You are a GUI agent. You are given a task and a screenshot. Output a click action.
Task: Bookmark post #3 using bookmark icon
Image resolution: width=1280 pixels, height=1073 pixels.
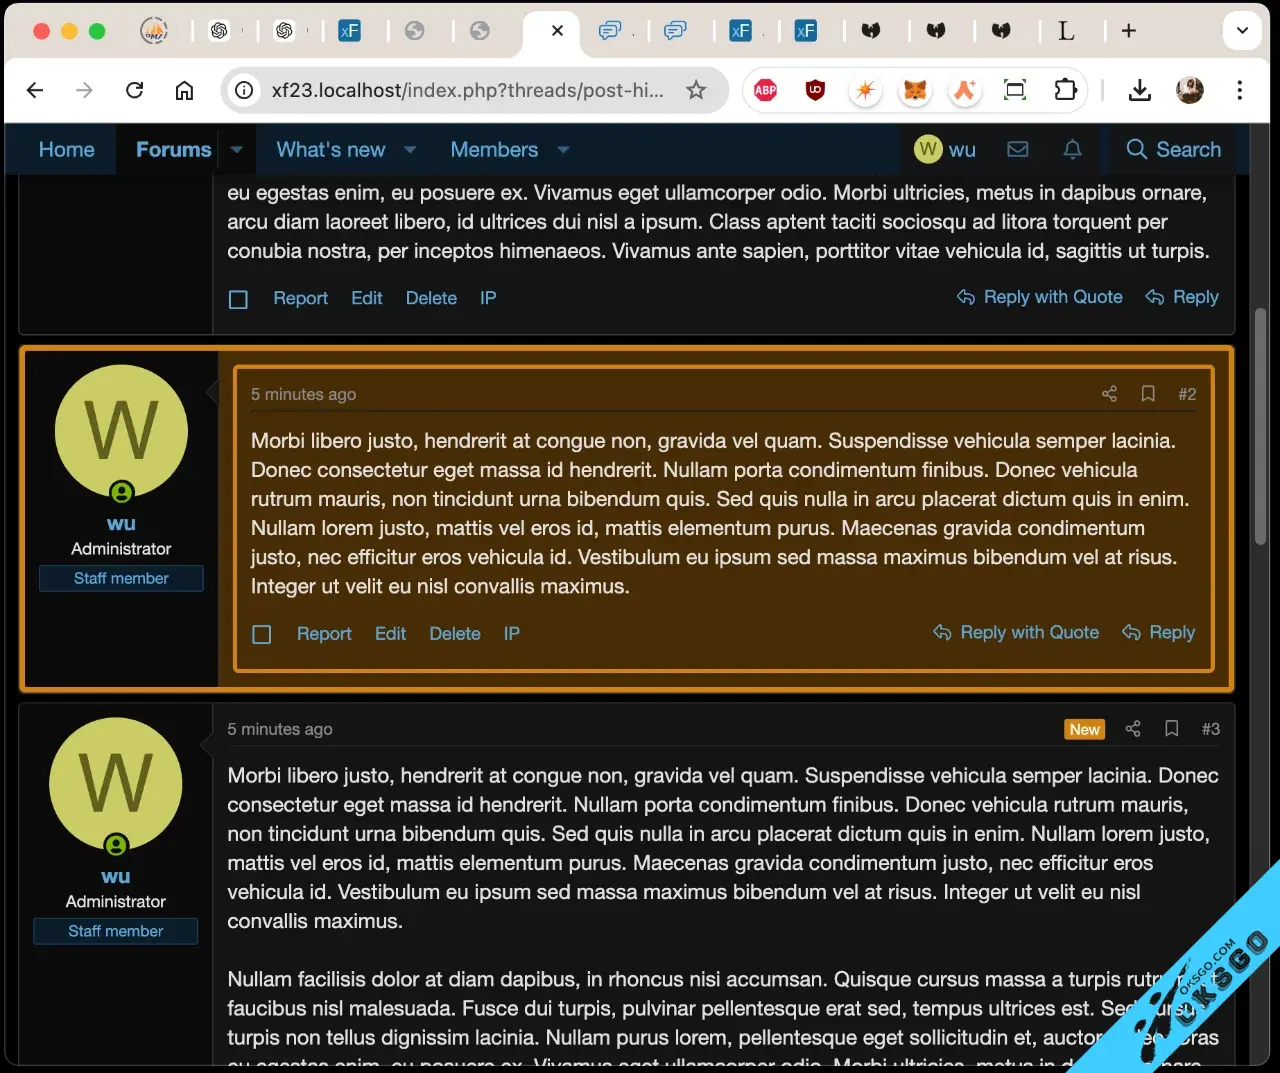click(1172, 729)
